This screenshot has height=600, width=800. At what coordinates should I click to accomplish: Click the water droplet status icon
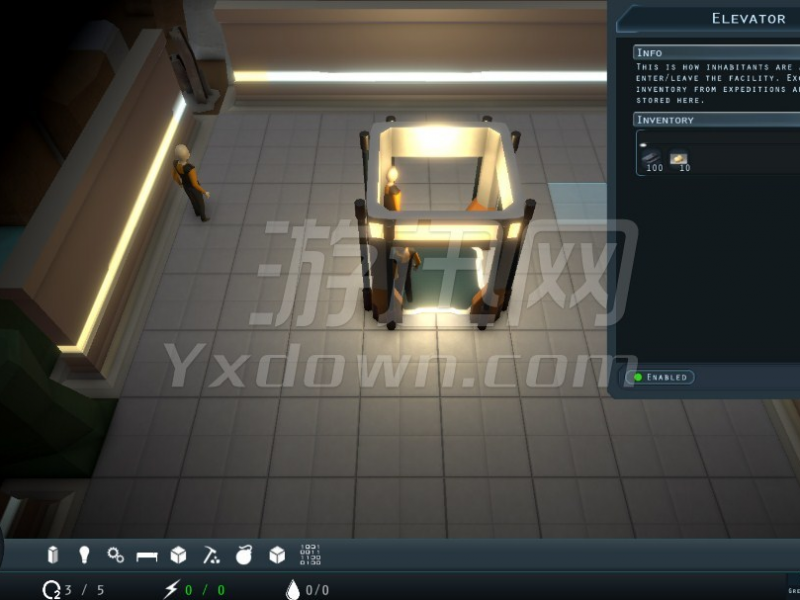pos(292,589)
